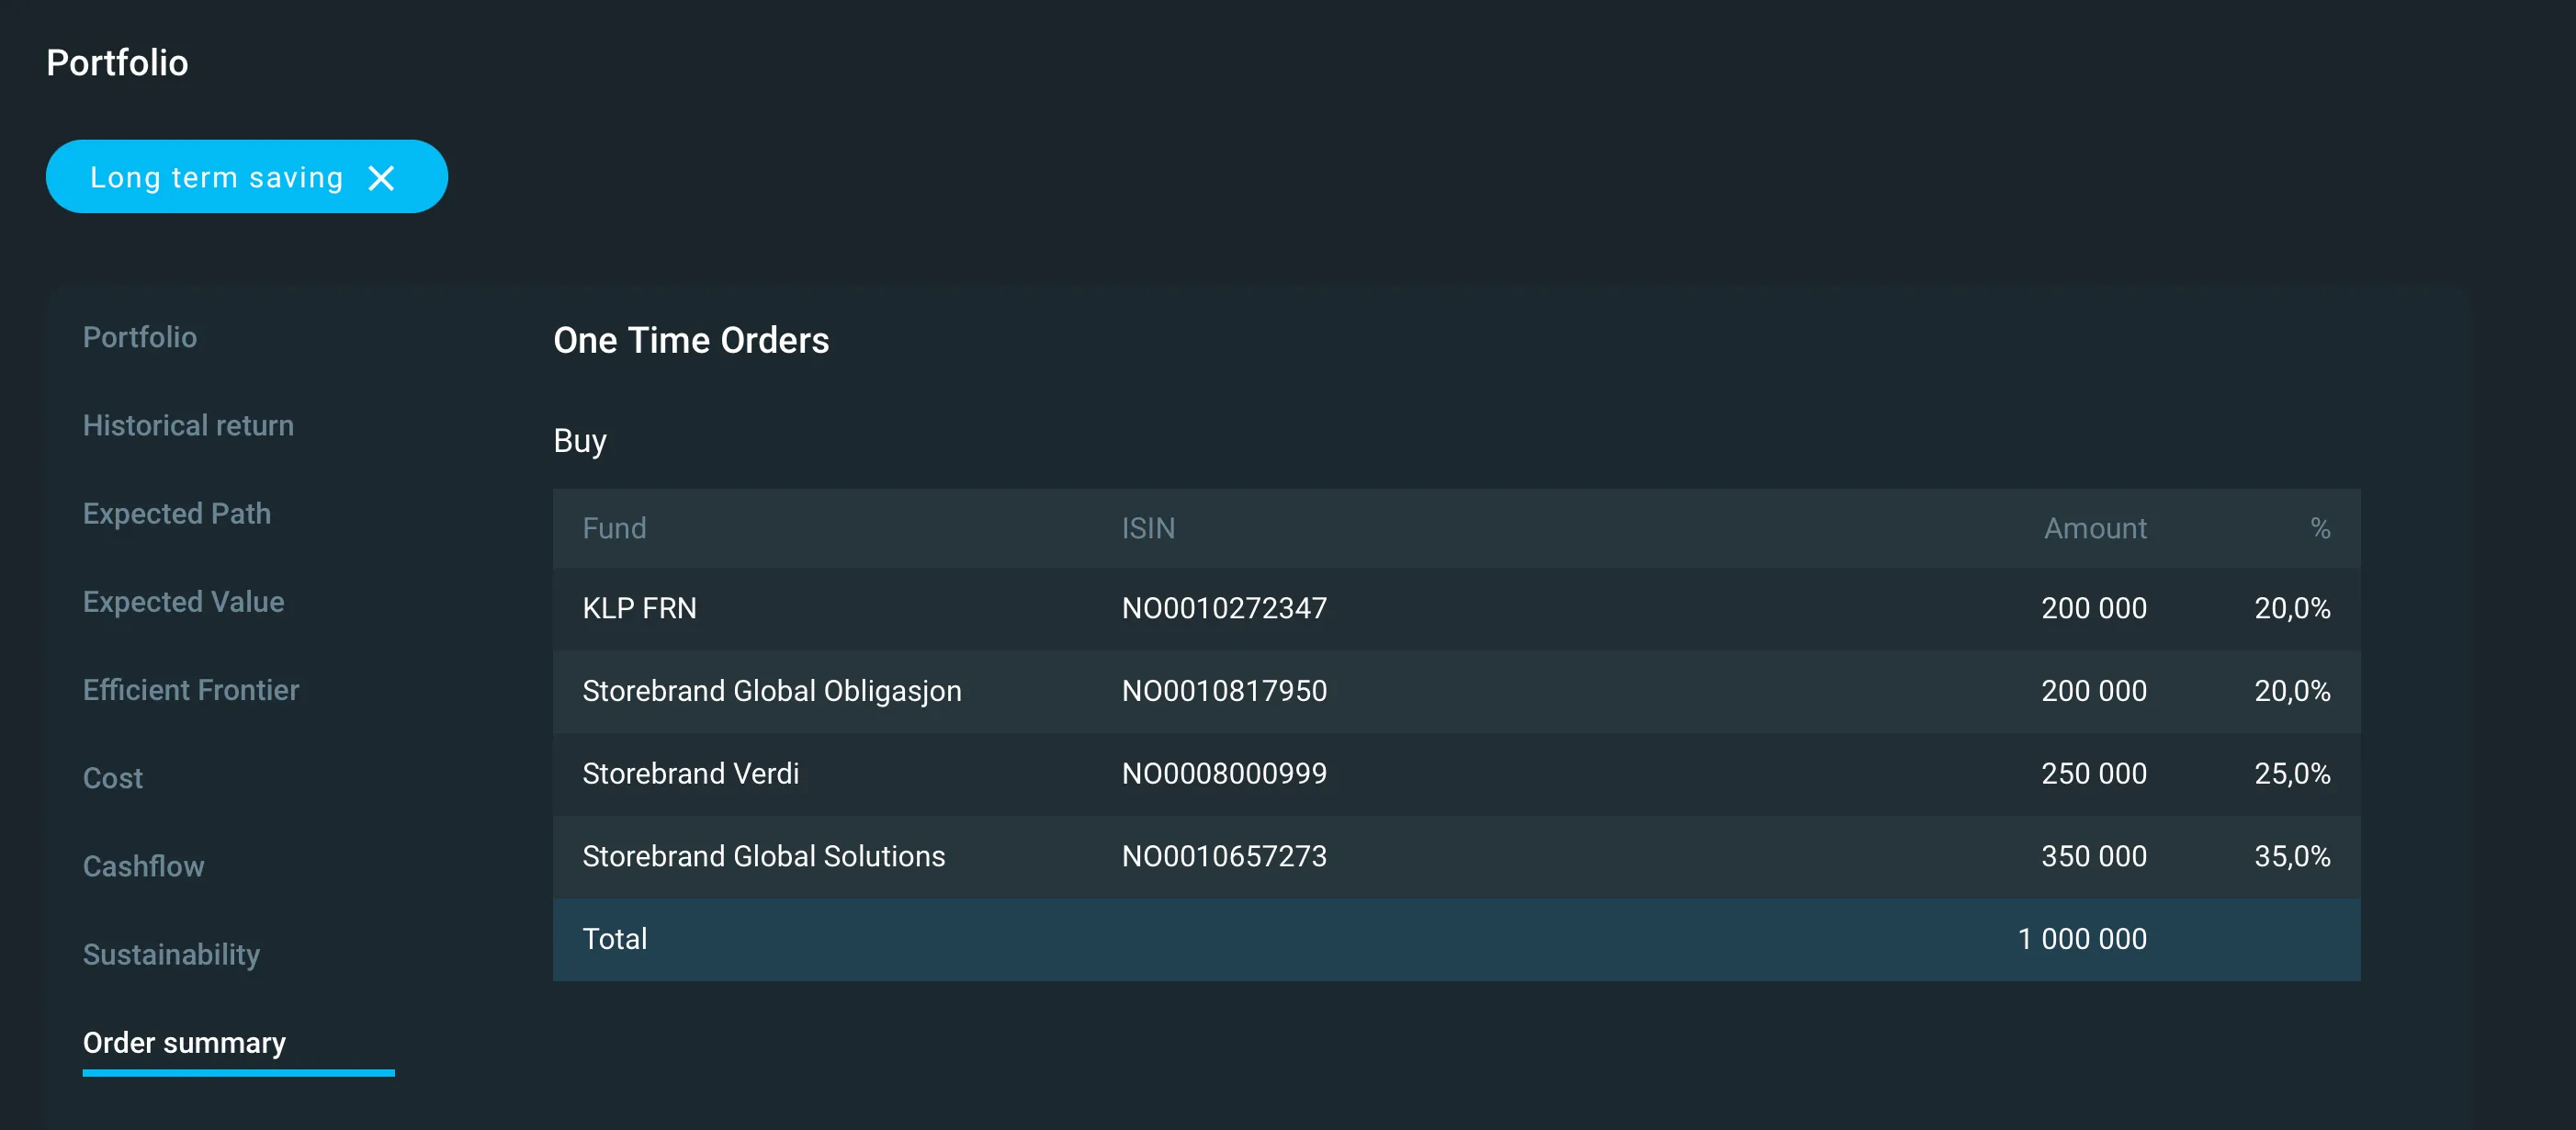Open the Efficient Frontier tab
The image size is (2576, 1130).
pos(191,690)
